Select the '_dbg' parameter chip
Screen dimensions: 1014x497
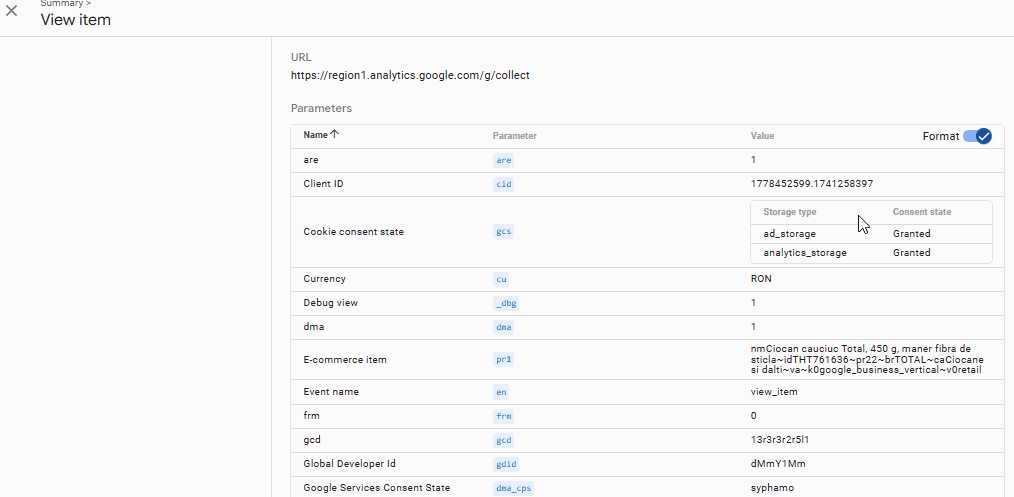506,303
